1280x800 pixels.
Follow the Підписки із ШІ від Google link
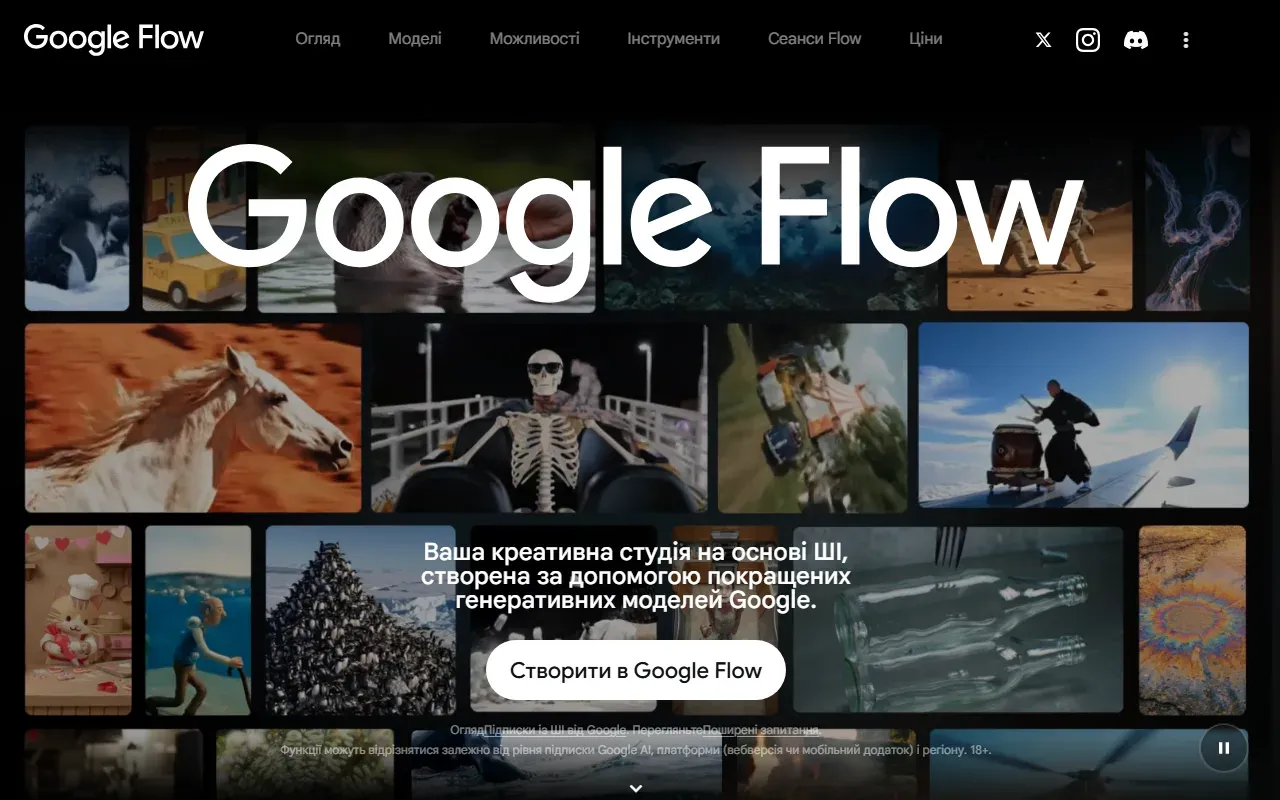pyautogui.click(x=555, y=730)
